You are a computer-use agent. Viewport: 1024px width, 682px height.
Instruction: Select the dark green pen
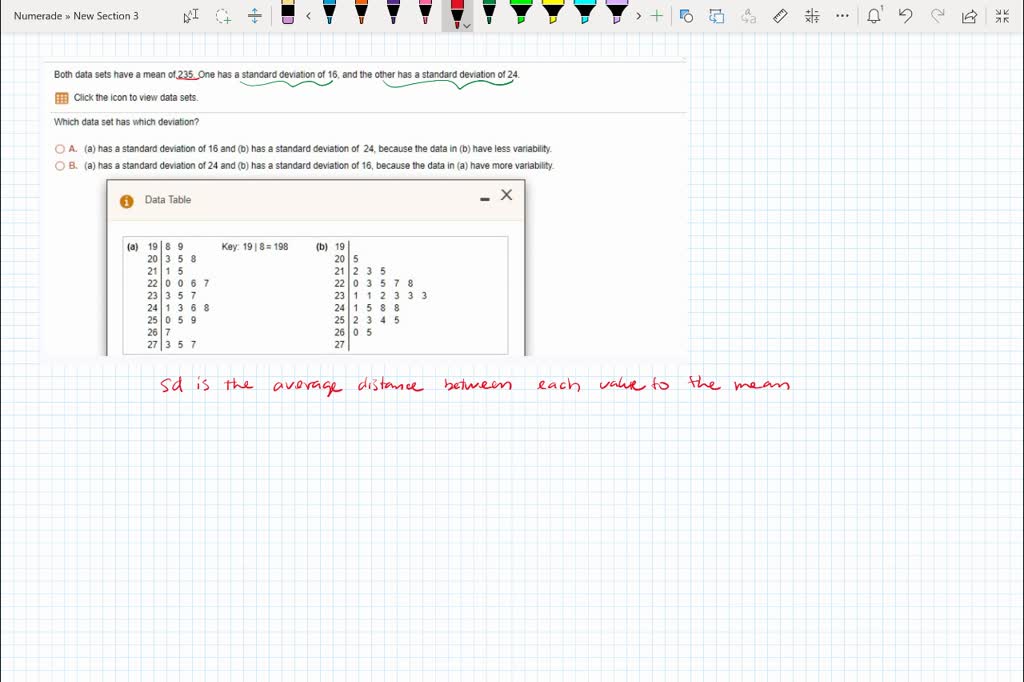coord(489,12)
